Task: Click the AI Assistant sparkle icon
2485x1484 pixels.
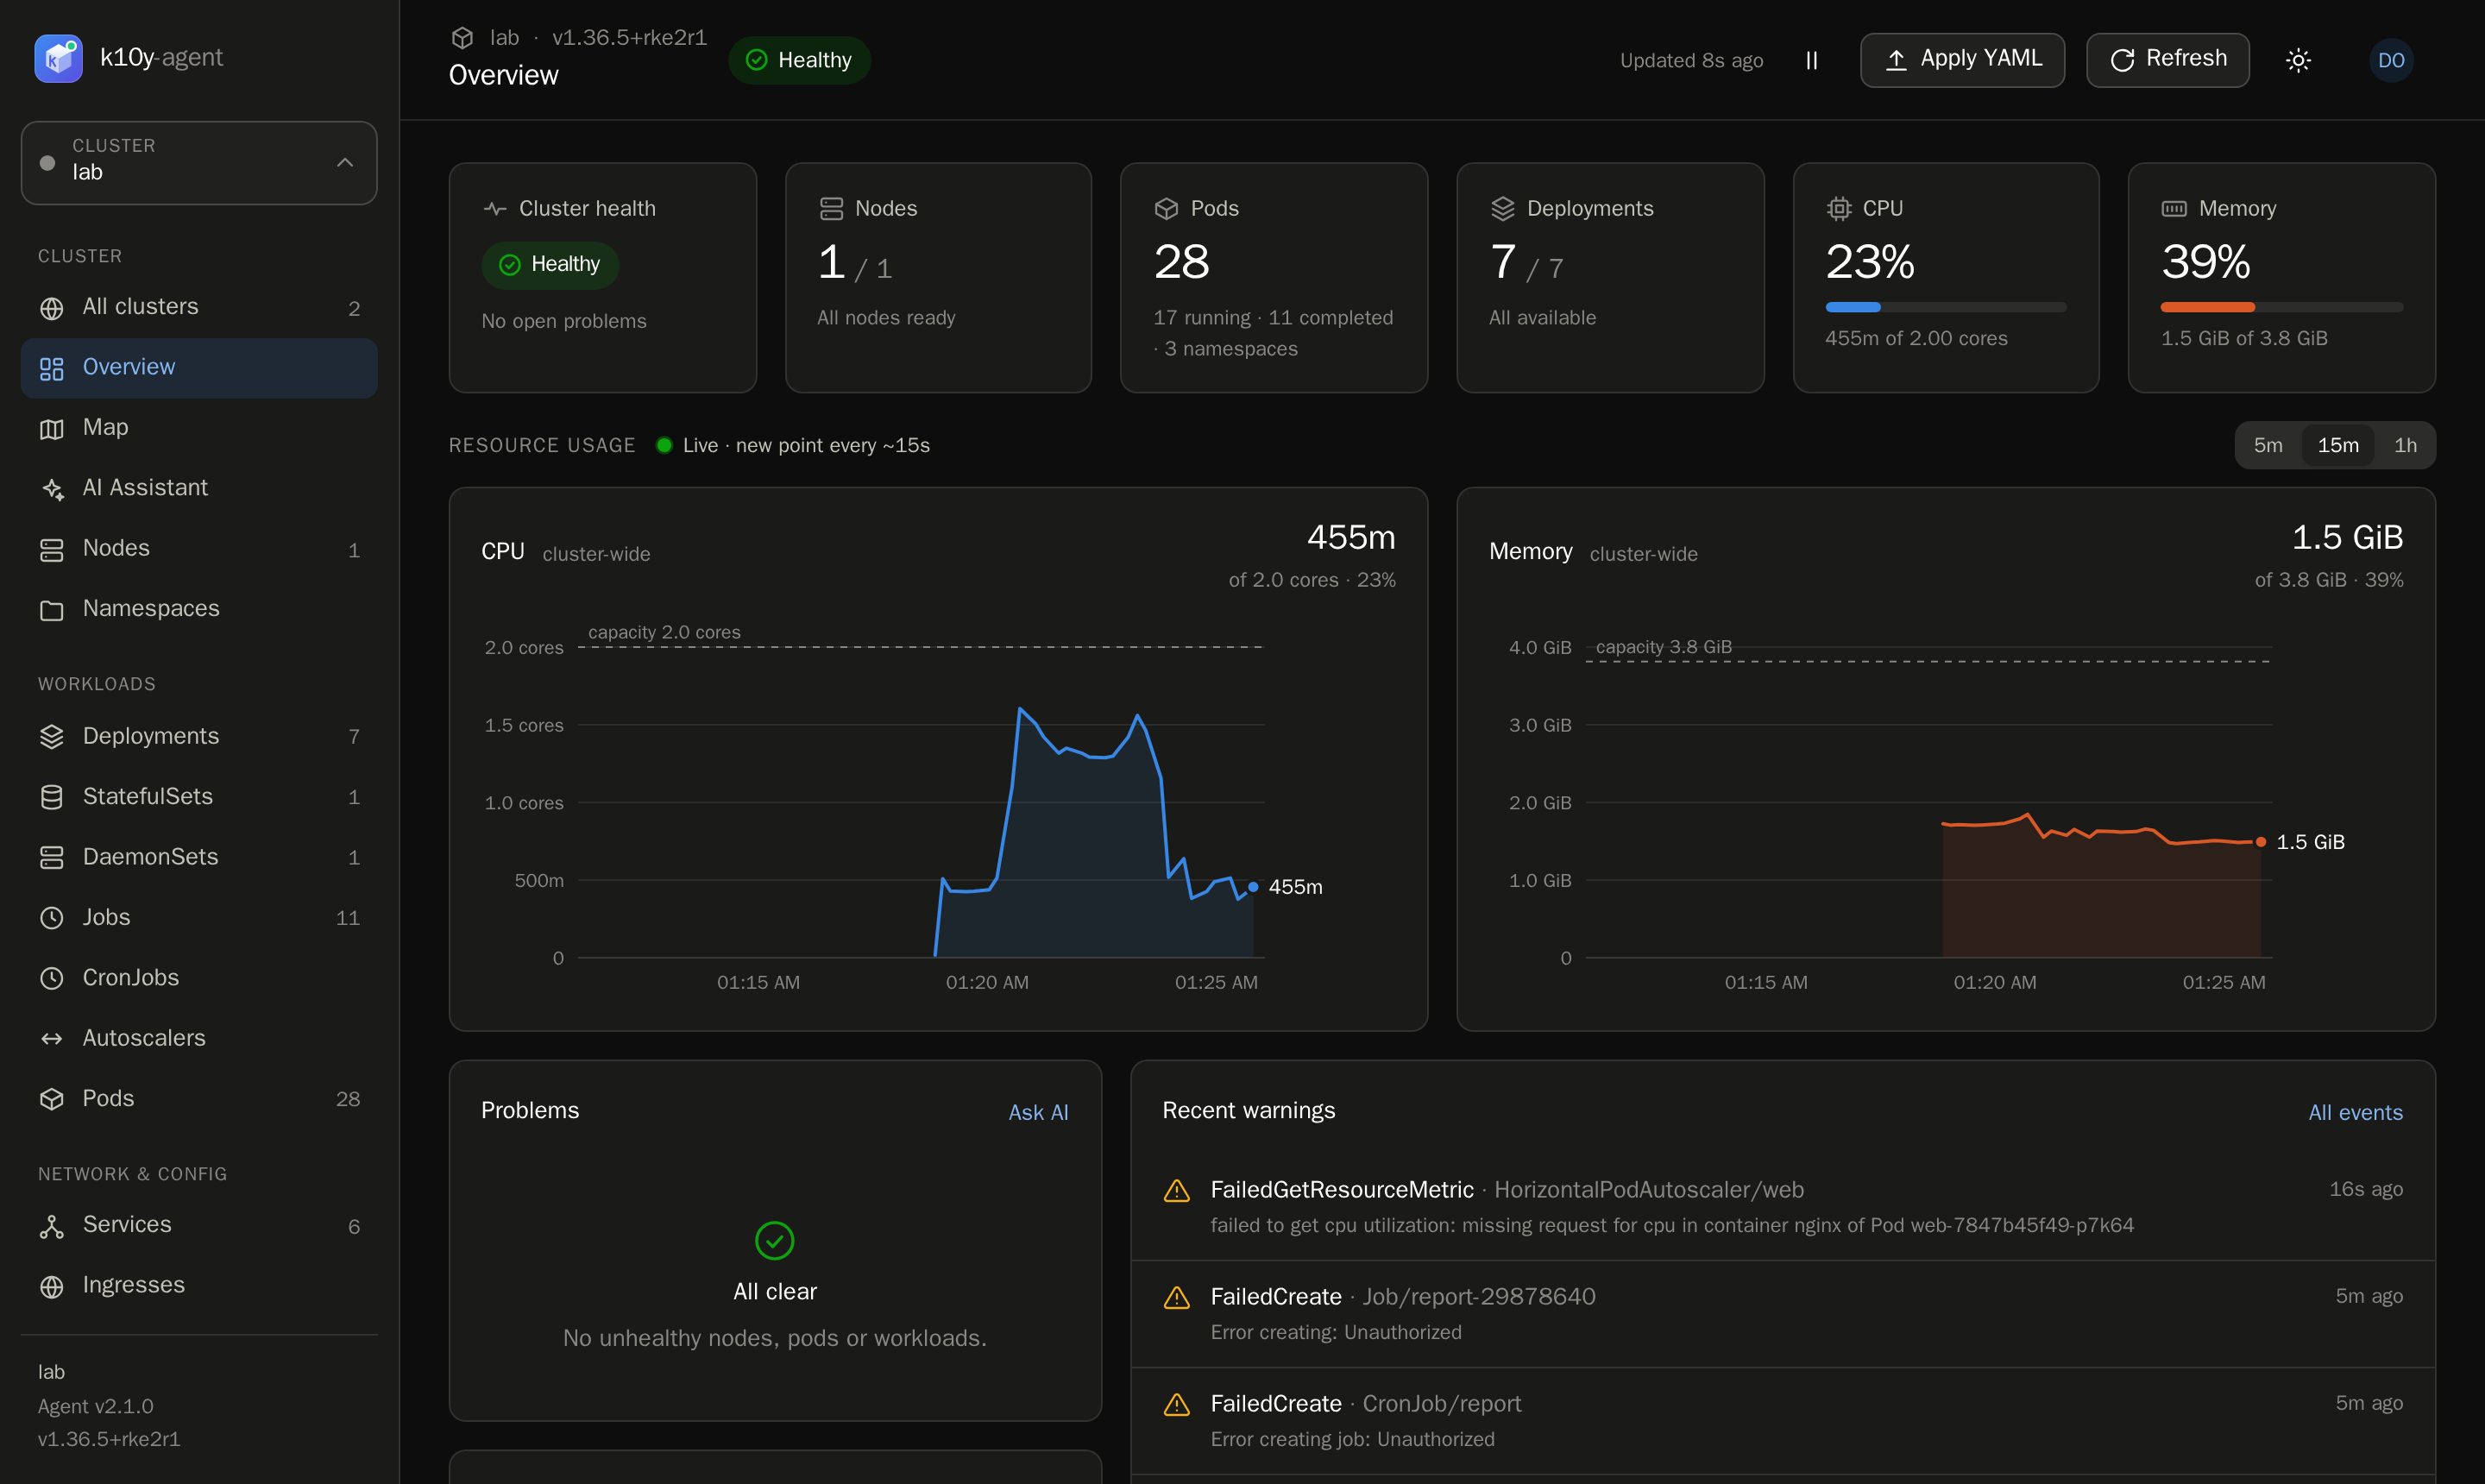Action: pos(52,489)
